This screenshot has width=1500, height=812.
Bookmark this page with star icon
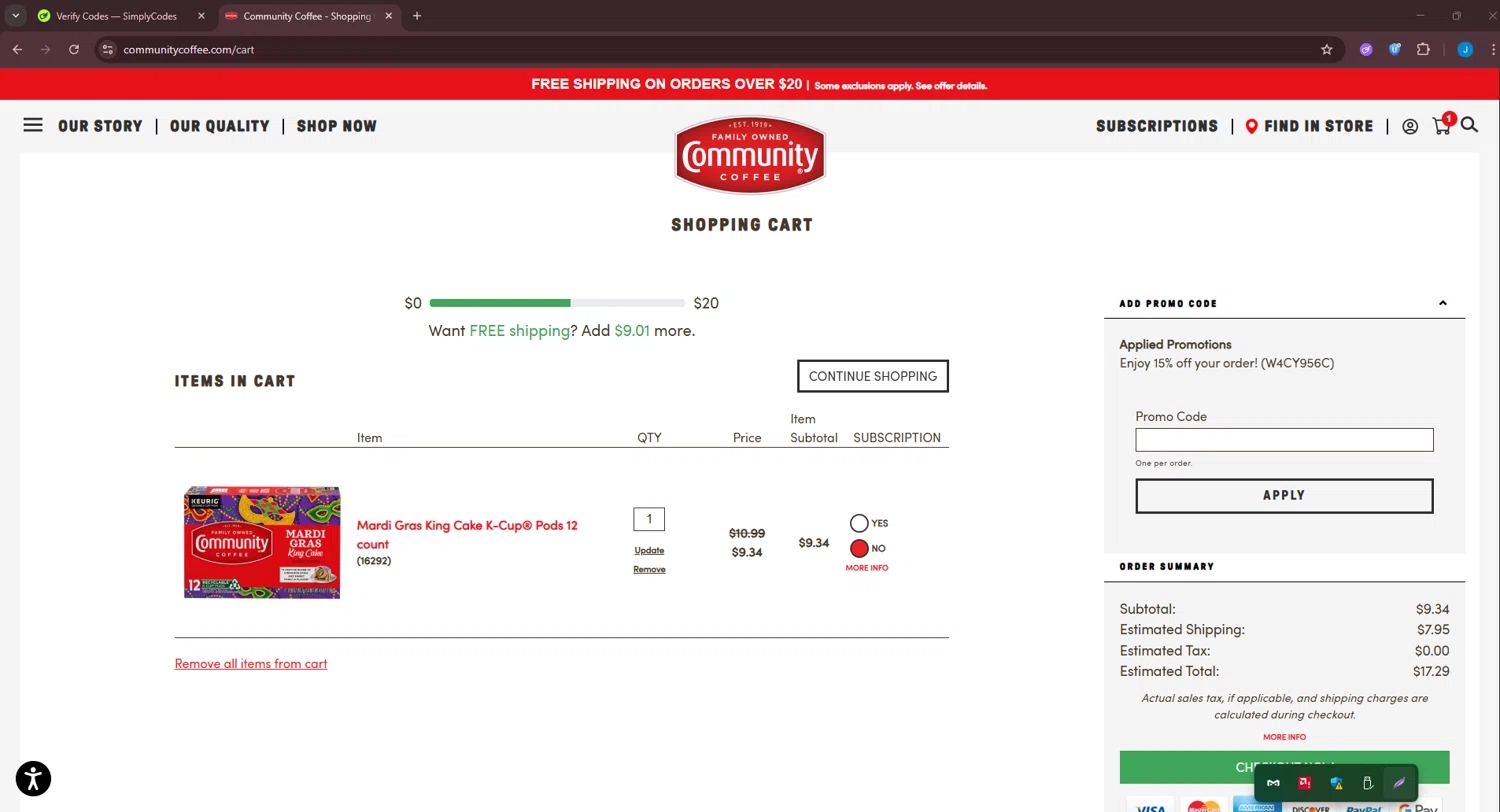coord(1327,49)
